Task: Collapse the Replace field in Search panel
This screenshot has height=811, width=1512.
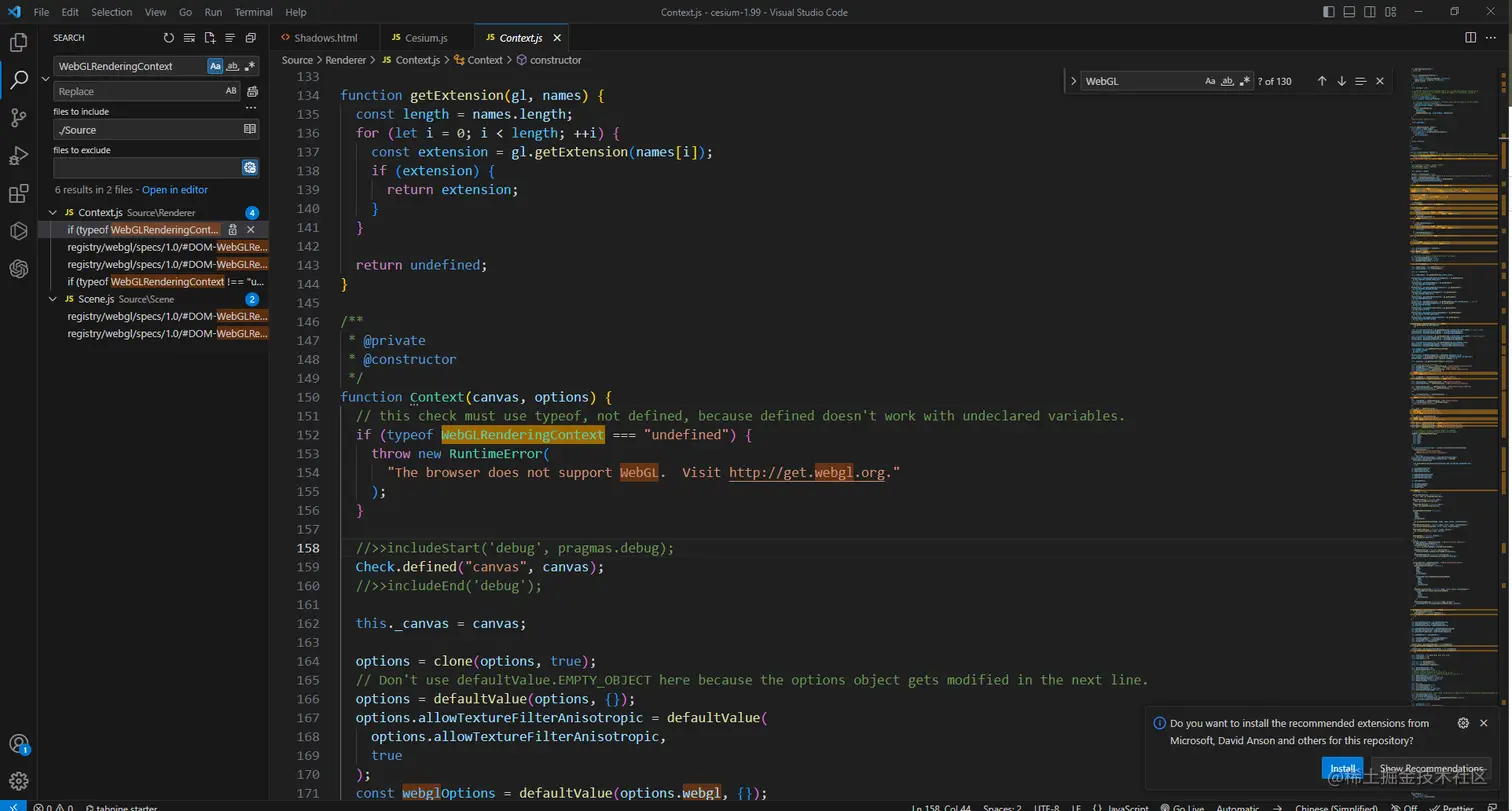Action: 45,78
